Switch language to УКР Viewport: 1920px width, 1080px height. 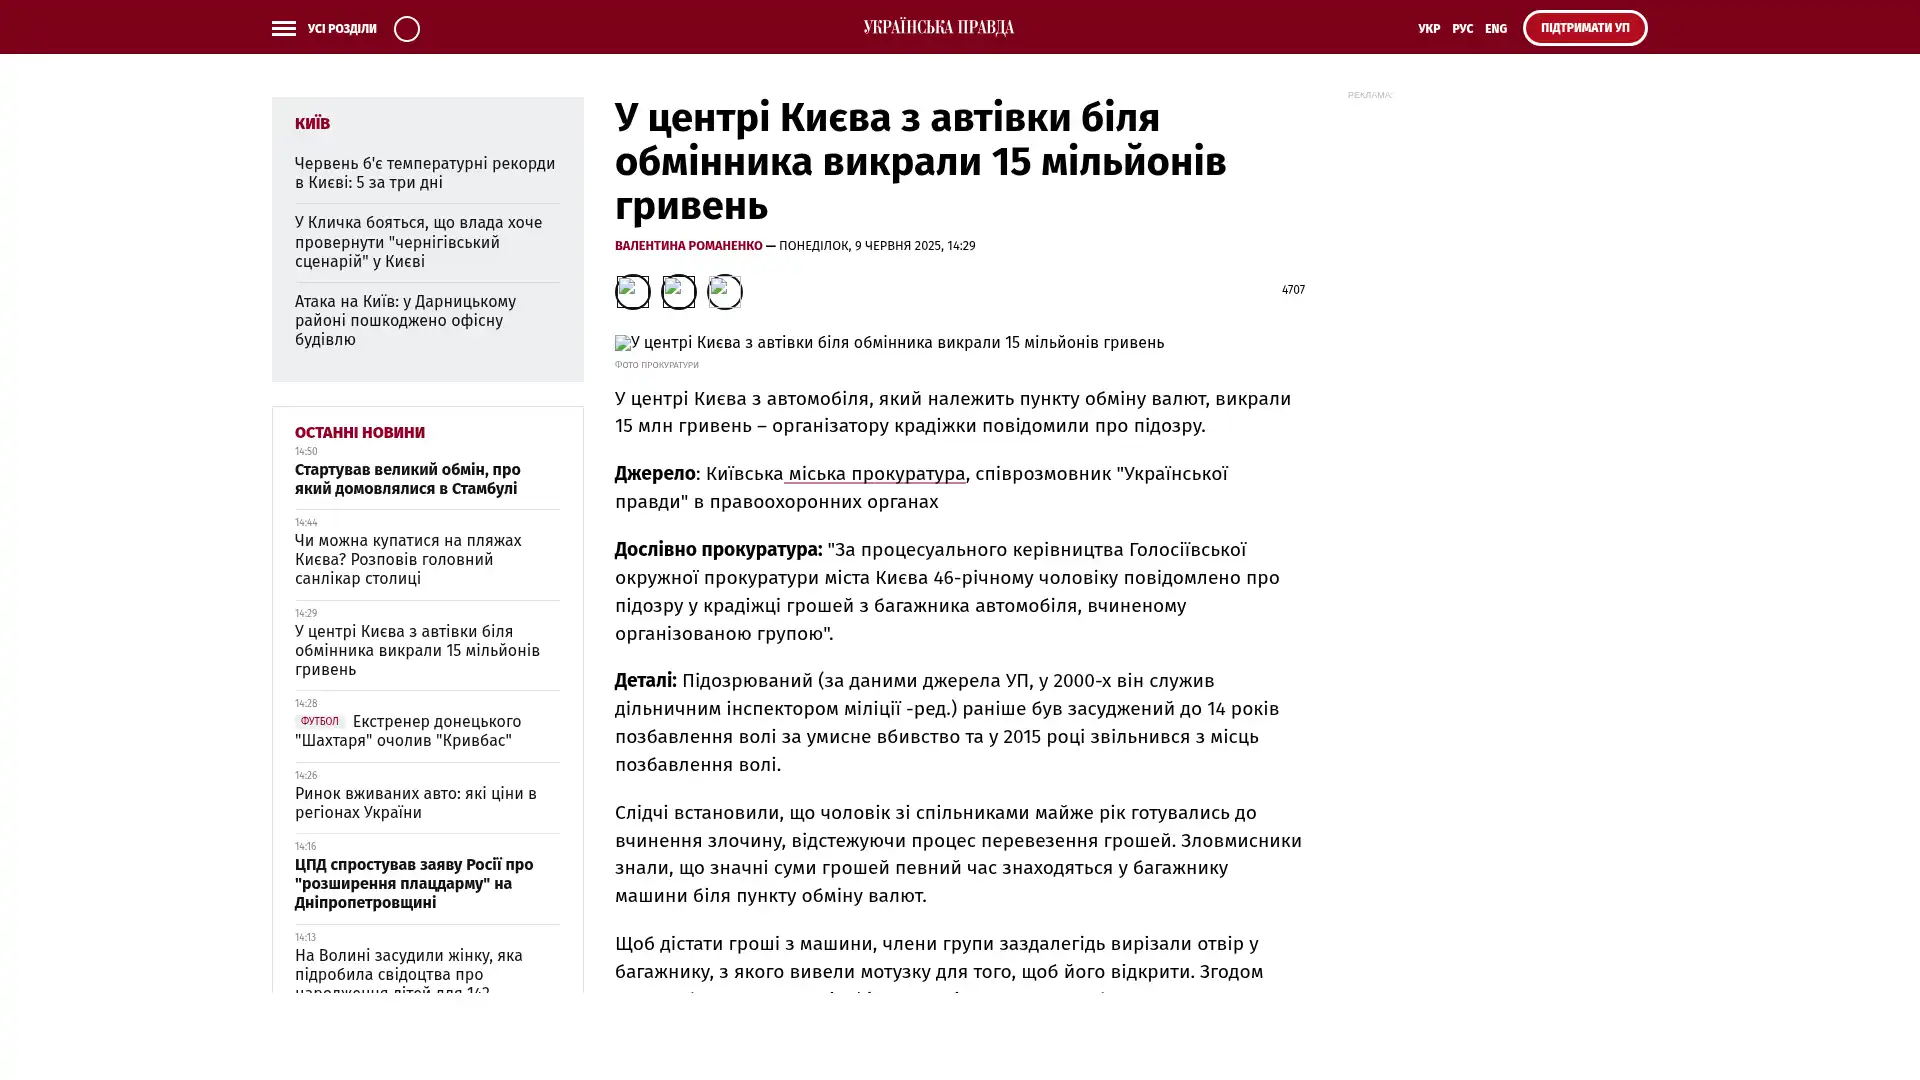(x=1428, y=29)
